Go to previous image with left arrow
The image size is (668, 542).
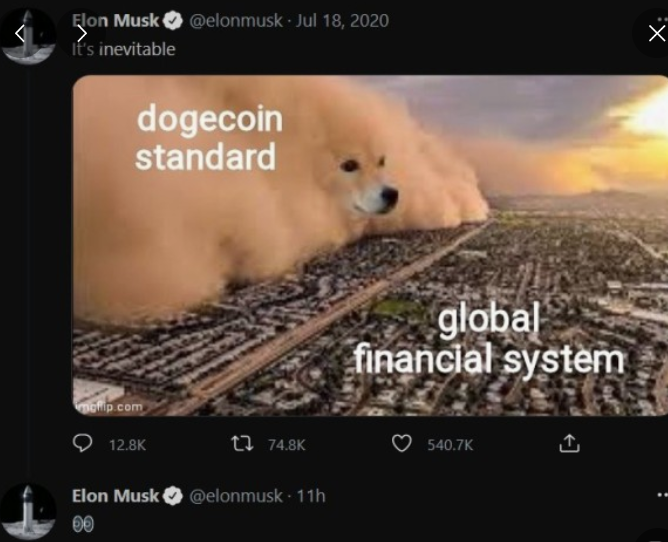pos(19,33)
